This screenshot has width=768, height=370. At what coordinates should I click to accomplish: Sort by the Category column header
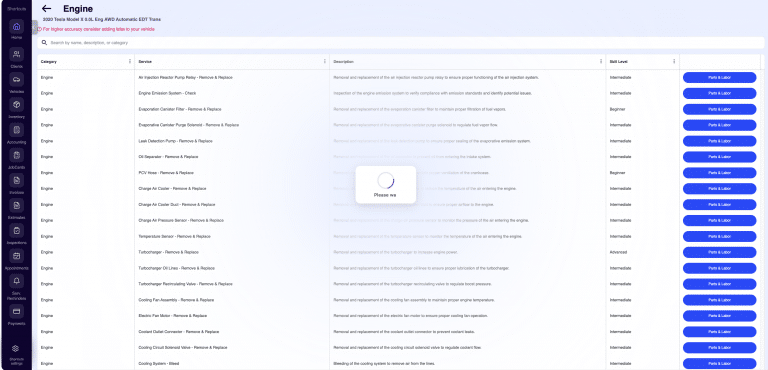48,62
